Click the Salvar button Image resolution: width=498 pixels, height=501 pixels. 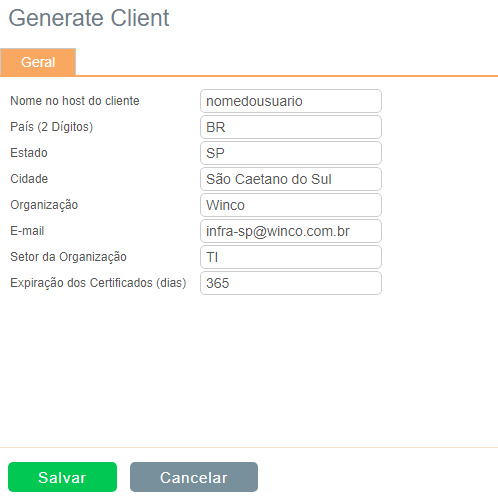(x=62, y=477)
